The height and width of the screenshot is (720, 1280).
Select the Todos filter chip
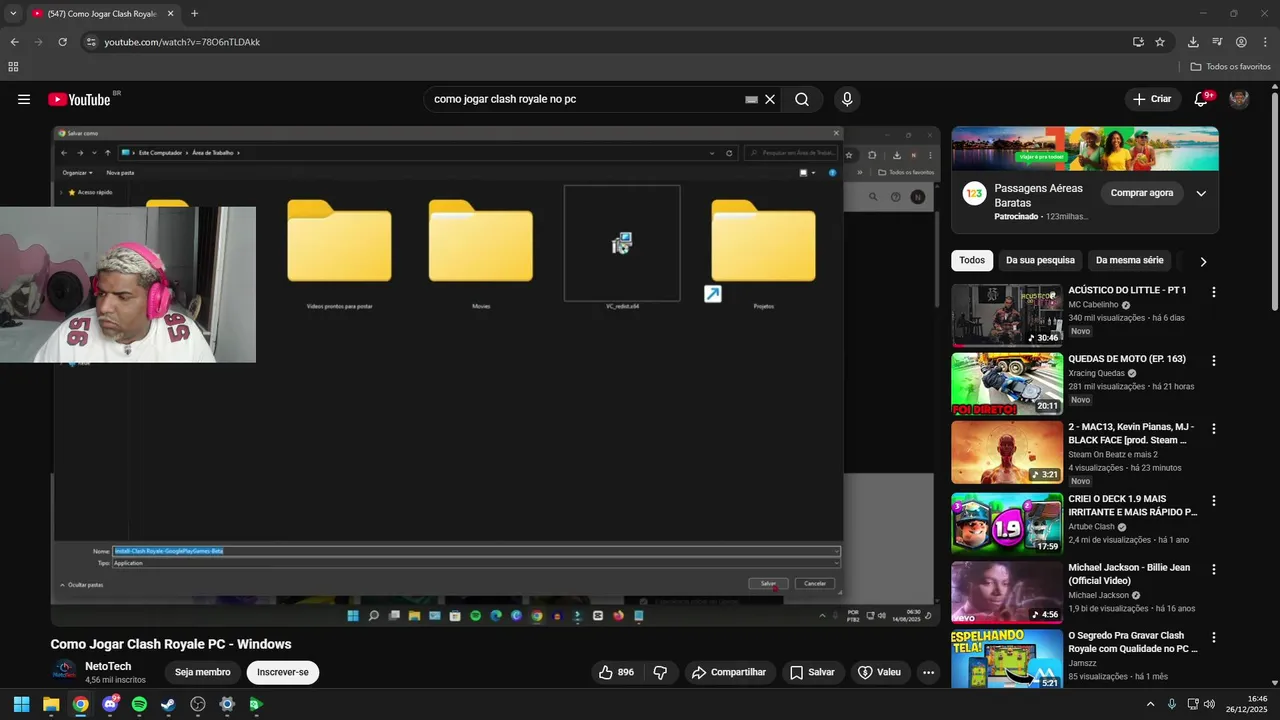pos(972,260)
